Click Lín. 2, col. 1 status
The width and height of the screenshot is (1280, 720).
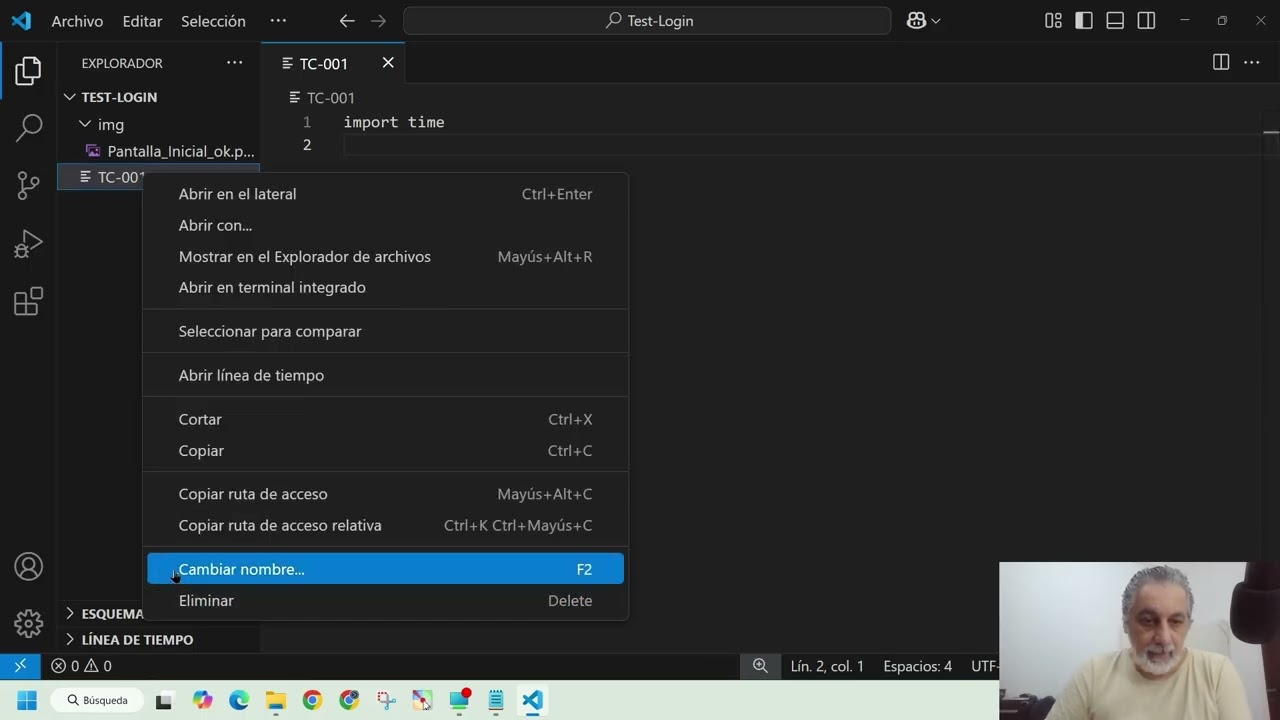pos(827,666)
